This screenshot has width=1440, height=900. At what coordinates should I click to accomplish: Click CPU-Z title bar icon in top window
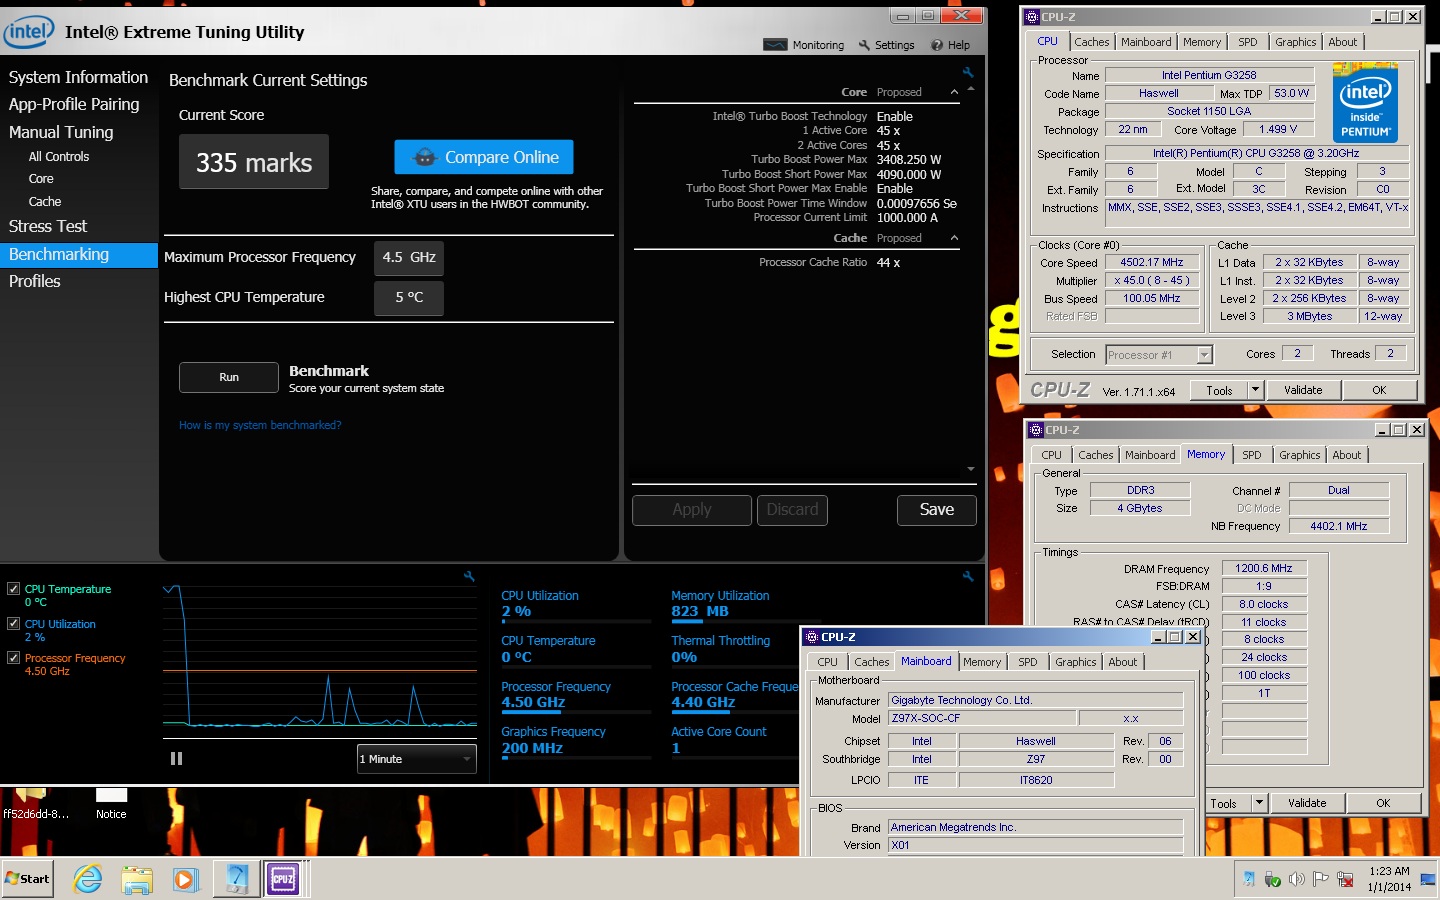pos(1032,17)
